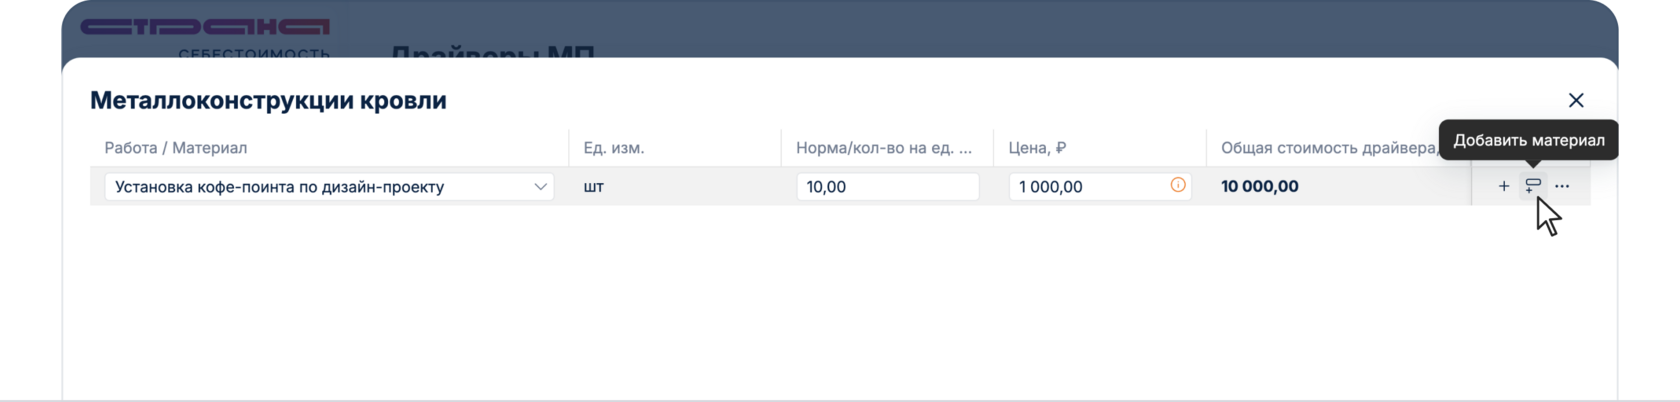The height and width of the screenshot is (402, 1680).
Task: Open the three-dots more options menu
Action: 1562,186
